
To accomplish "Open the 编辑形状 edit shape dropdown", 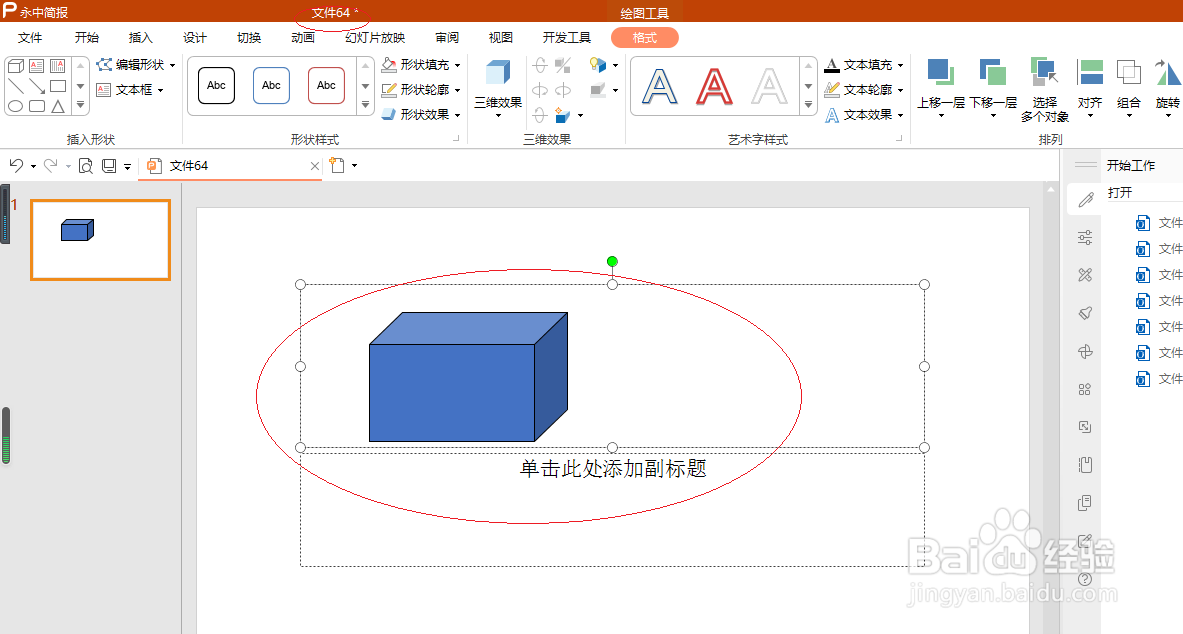I will pos(135,65).
